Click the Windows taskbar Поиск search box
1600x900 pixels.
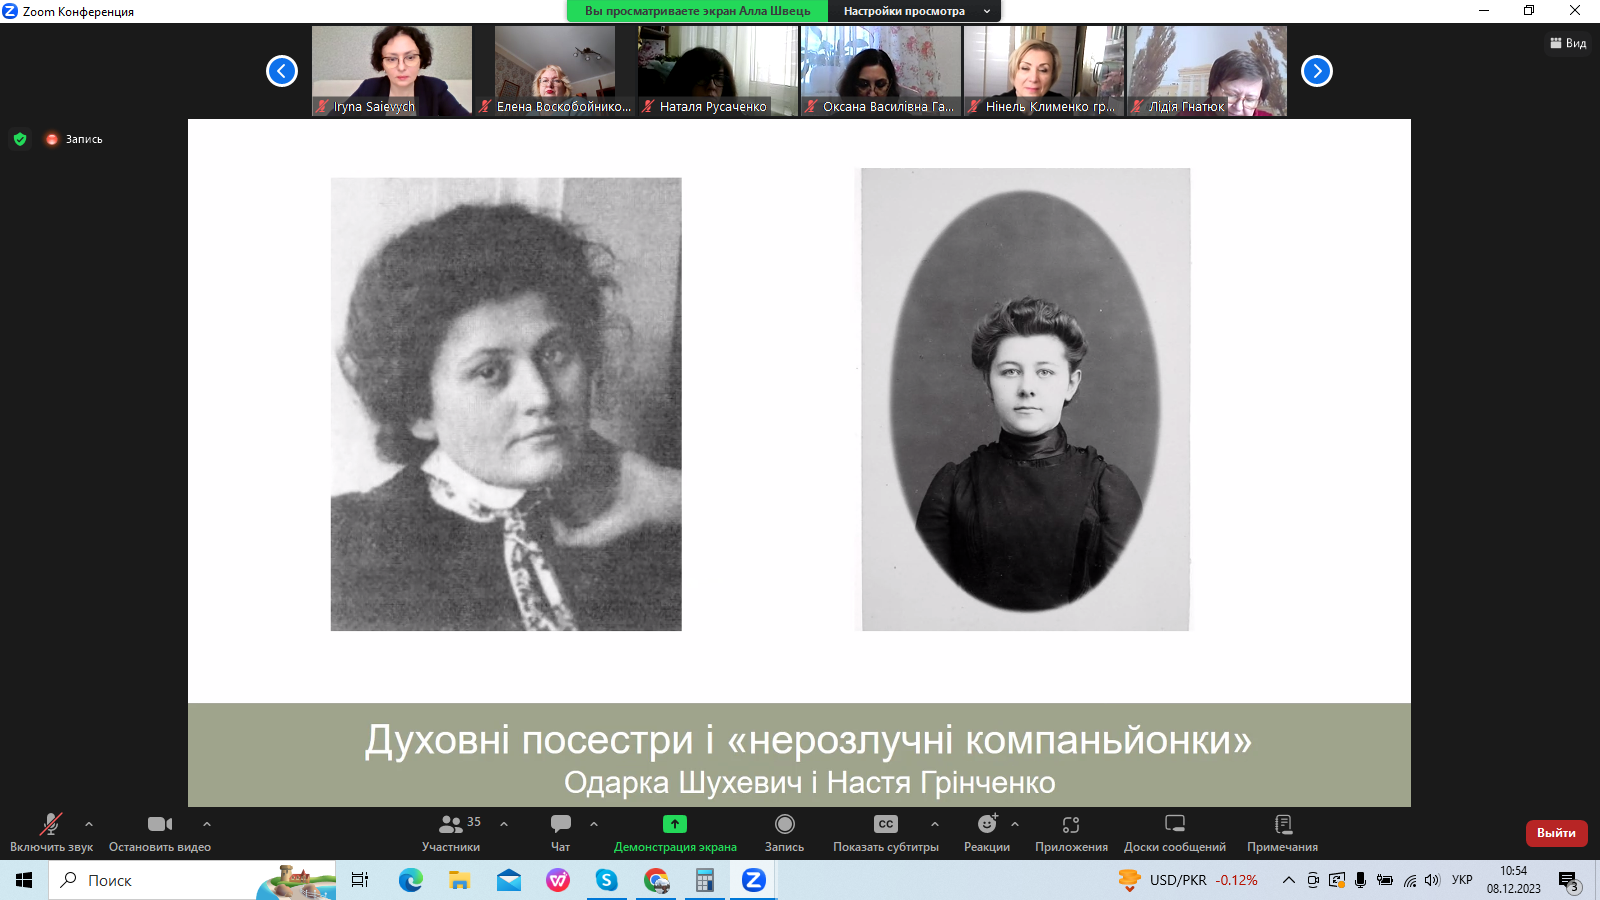[x=160, y=880]
